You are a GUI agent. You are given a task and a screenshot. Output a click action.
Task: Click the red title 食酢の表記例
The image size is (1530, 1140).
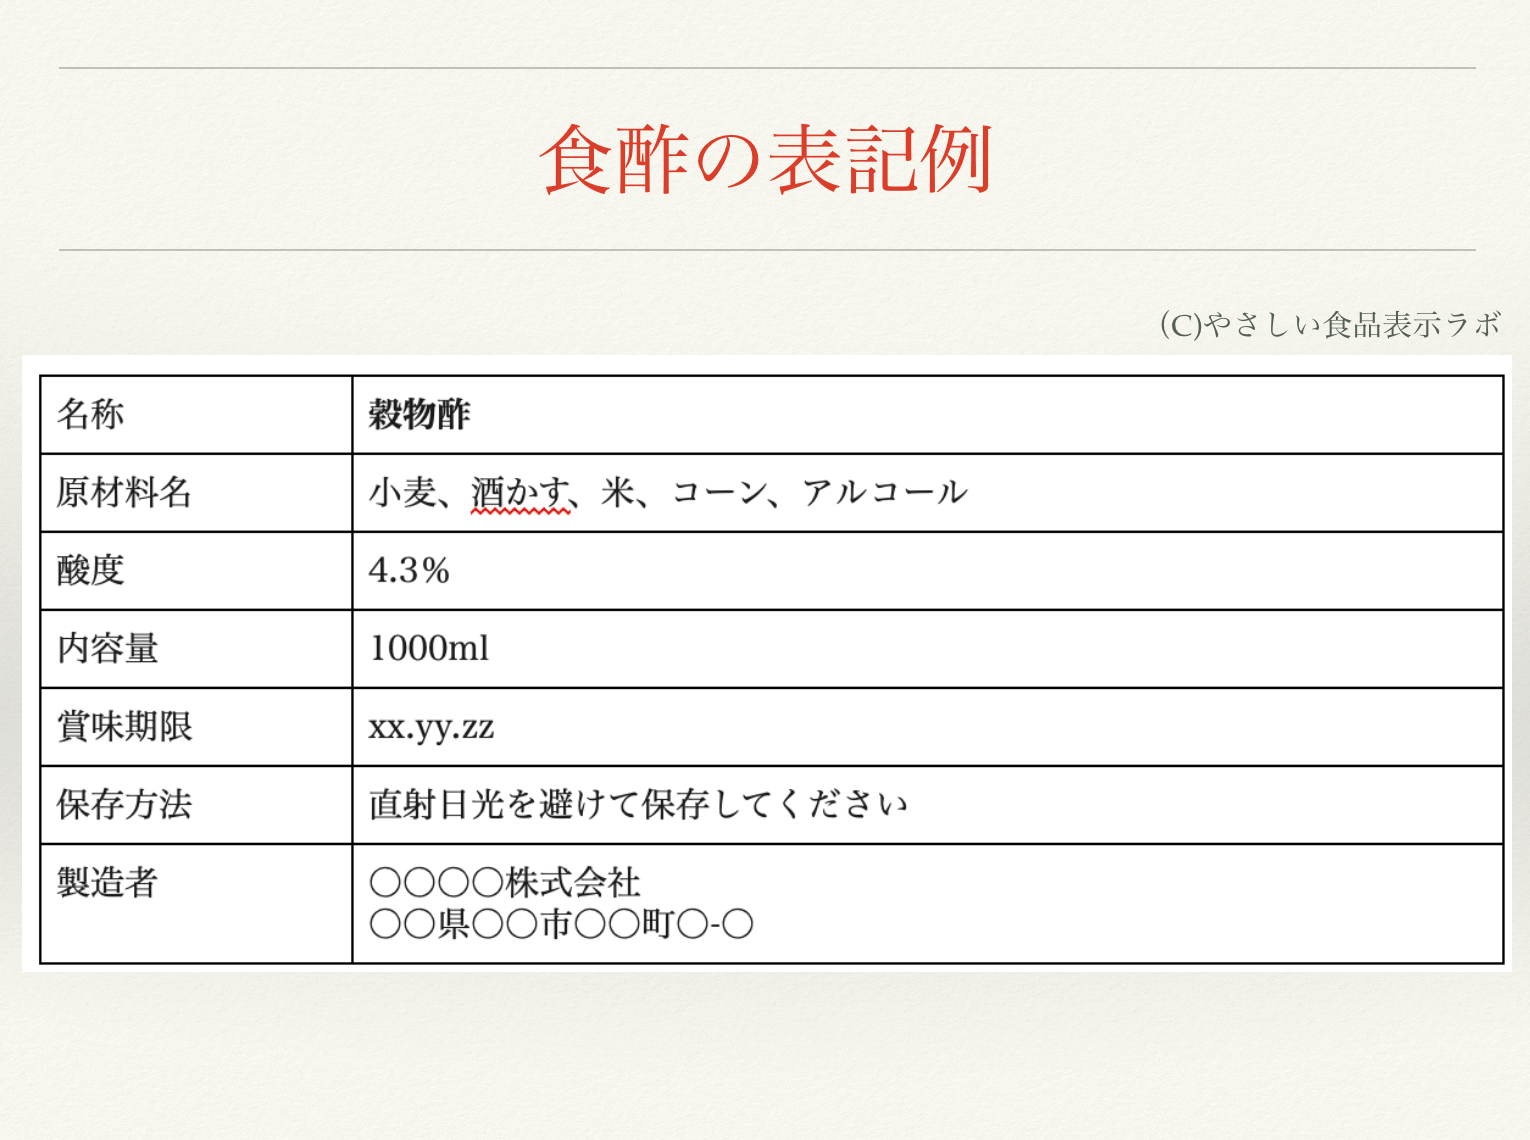click(x=765, y=160)
